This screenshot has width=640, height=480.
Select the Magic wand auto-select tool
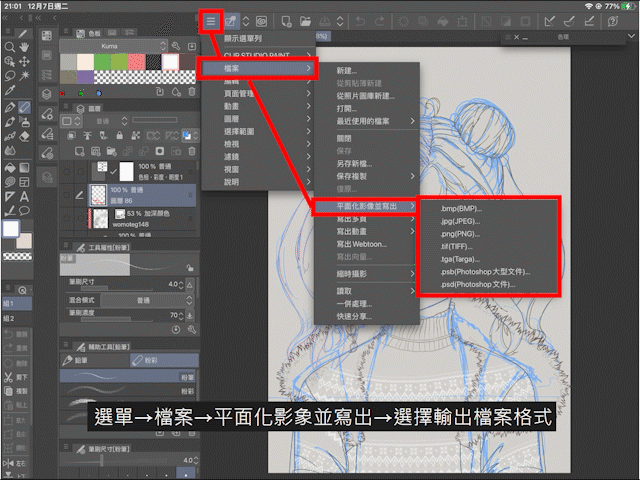24,75
